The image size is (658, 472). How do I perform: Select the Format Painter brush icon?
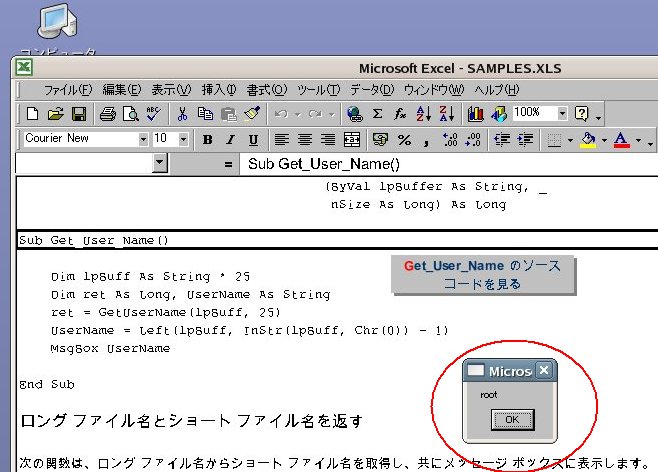pyautogui.click(x=252, y=114)
